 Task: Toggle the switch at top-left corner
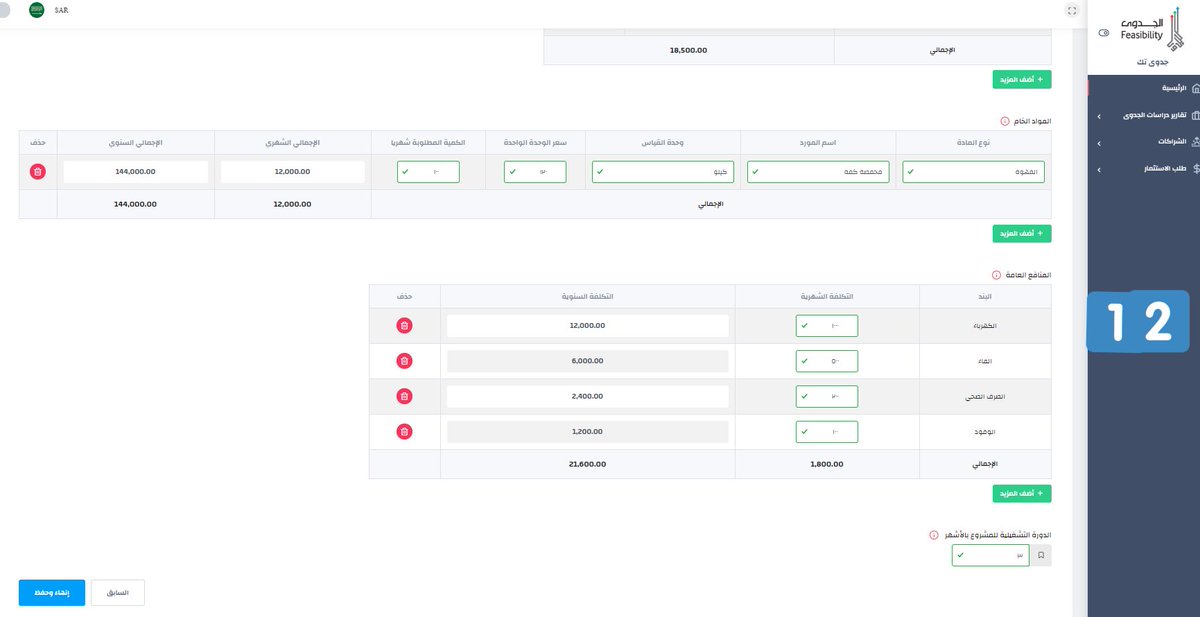click(4, 10)
